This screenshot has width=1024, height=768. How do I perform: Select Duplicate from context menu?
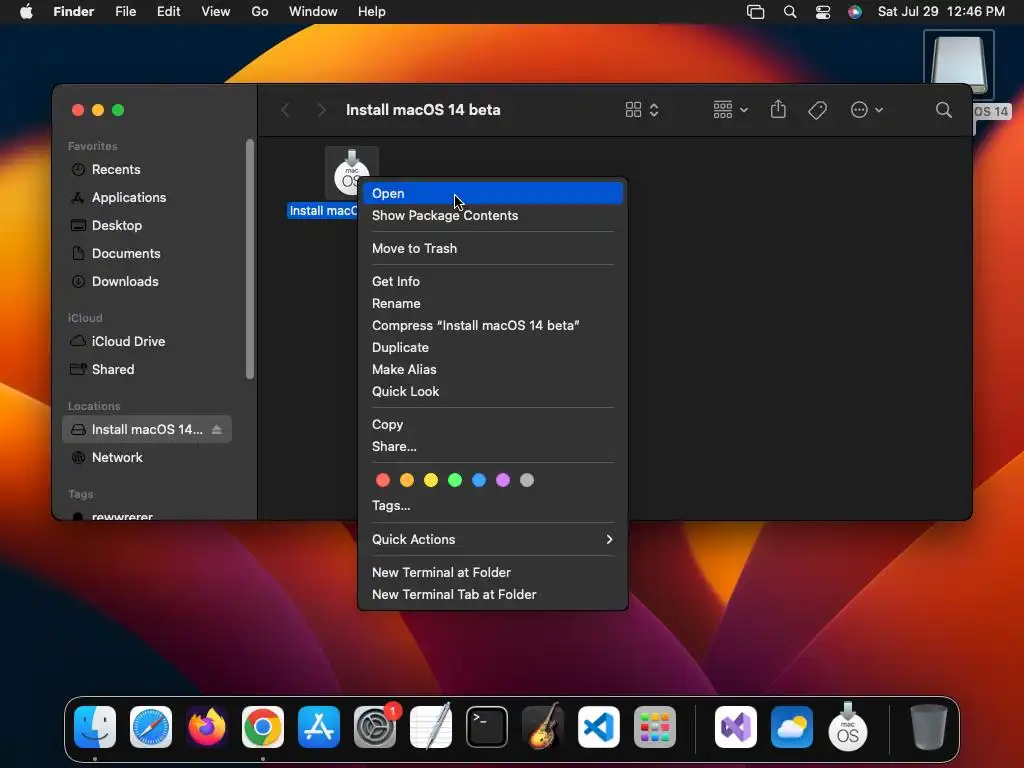pos(493,347)
